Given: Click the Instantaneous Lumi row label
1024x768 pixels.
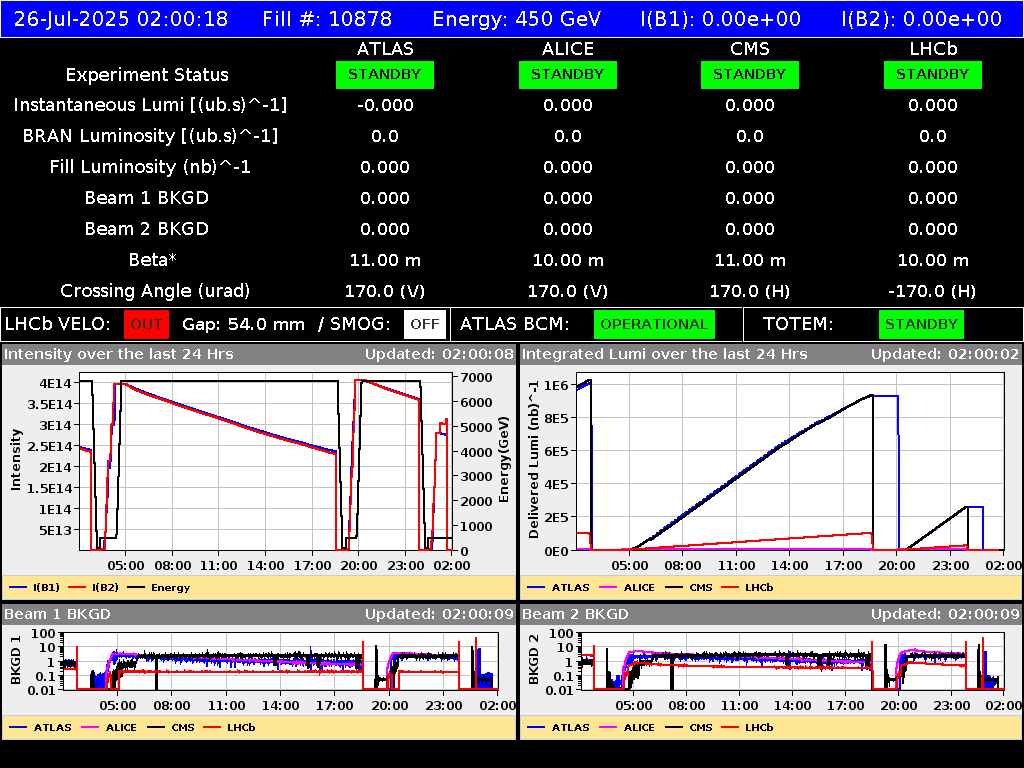Looking at the screenshot, I should point(150,105).
